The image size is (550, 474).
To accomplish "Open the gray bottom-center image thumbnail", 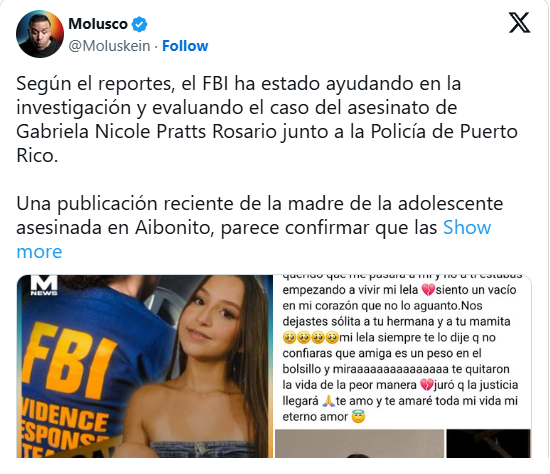I will click(x=359, y=443).
